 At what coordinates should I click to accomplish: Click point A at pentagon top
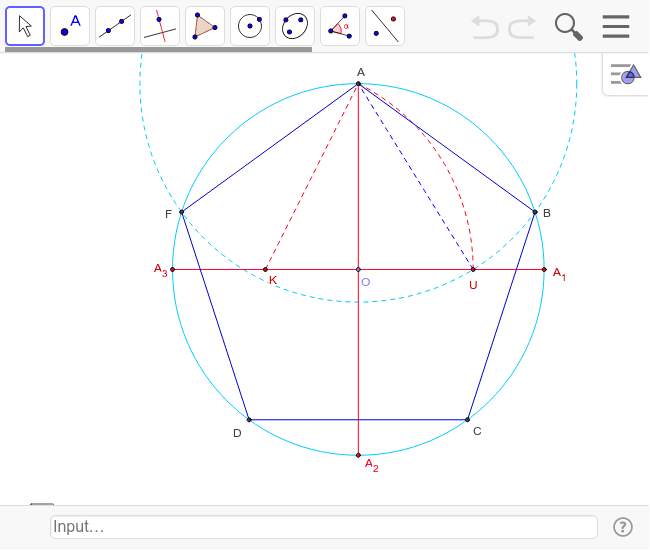tap(359, 84)
